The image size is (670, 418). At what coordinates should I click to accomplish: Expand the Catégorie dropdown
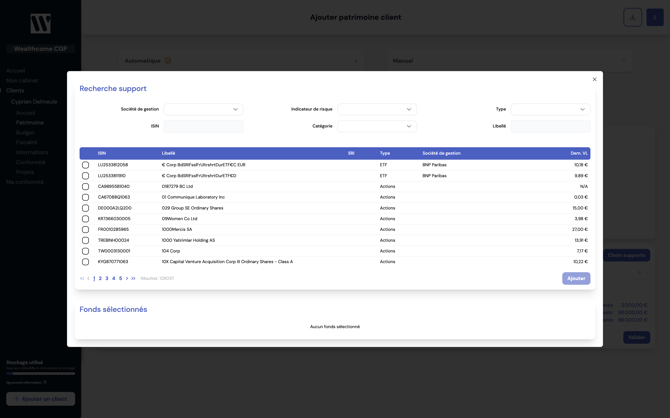point(376,126)
